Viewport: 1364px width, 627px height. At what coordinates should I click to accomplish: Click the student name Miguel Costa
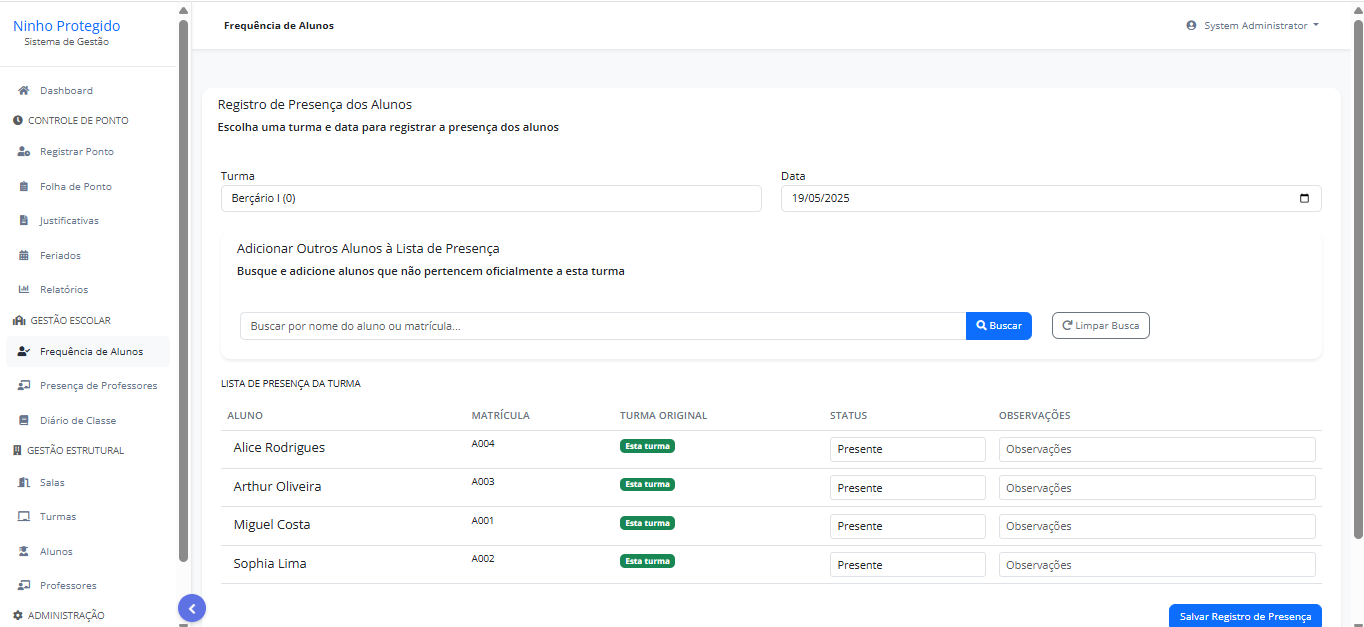pos(272,525)
